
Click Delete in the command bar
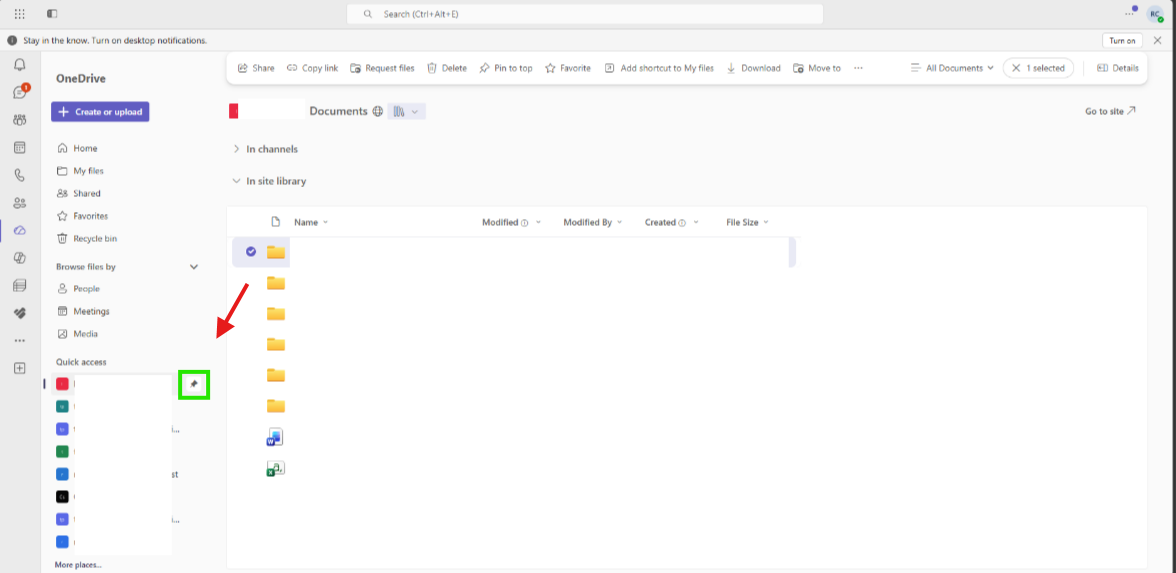[x=446, y=68]
